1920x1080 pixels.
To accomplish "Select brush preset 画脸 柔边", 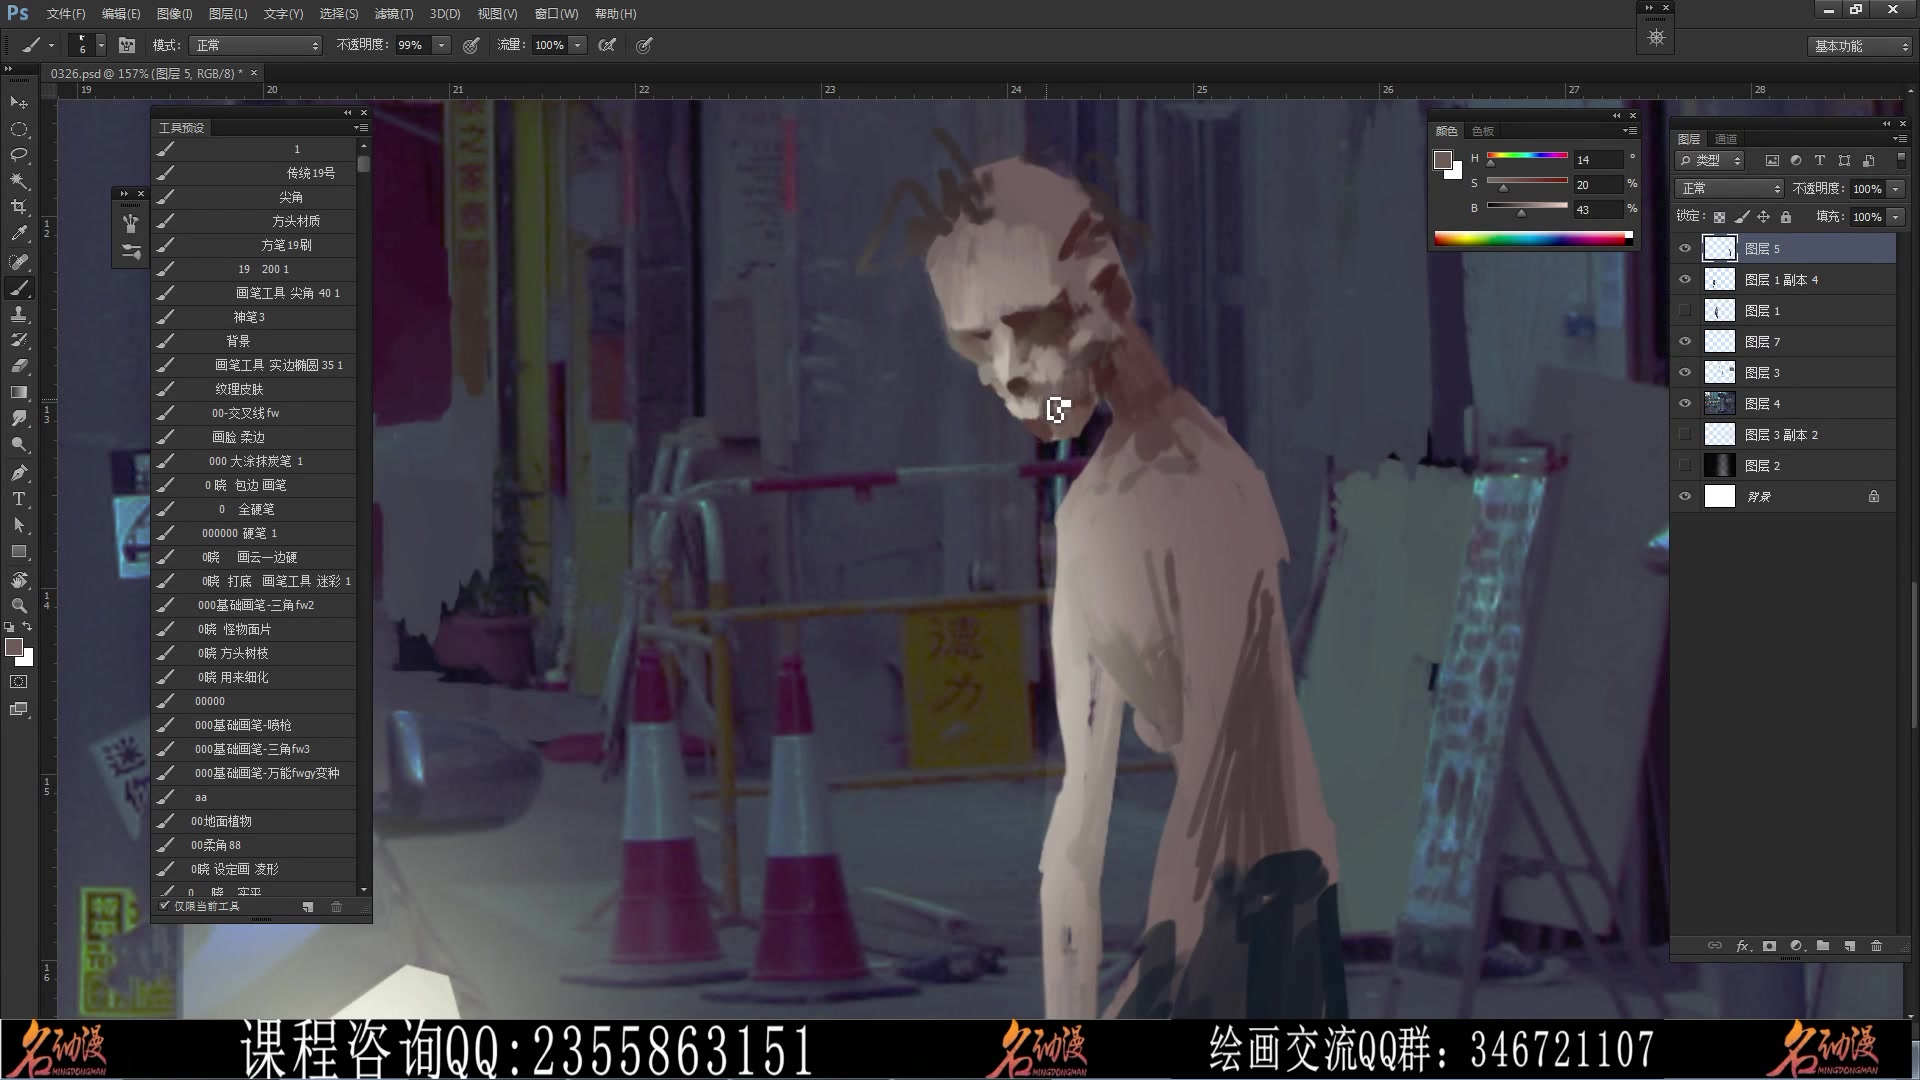I will pyautogui.click(x=254, y=437).
